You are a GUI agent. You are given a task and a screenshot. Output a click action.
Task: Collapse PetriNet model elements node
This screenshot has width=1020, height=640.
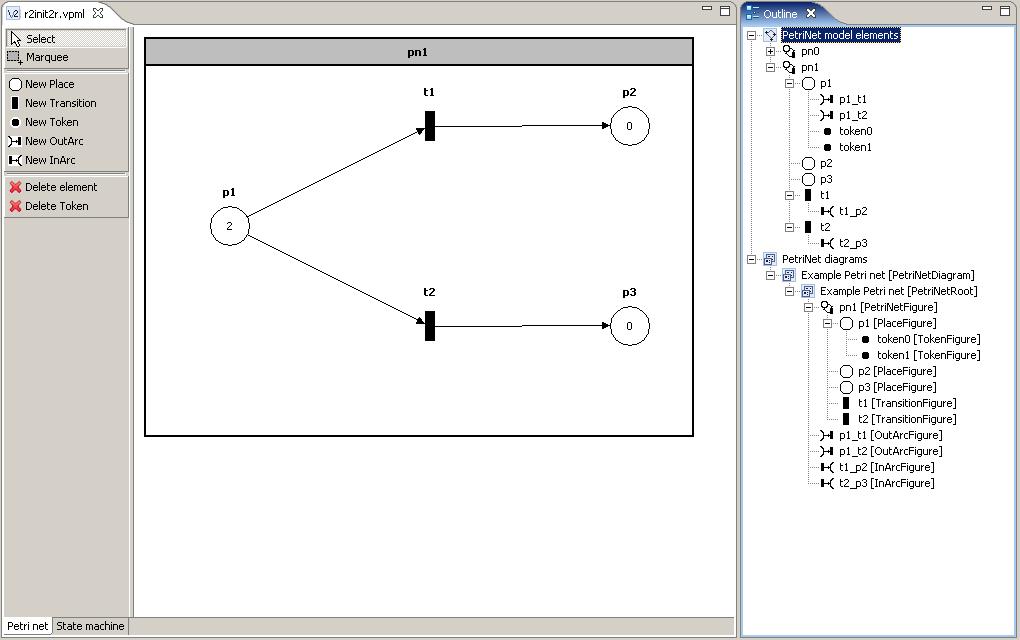(751, 35)
